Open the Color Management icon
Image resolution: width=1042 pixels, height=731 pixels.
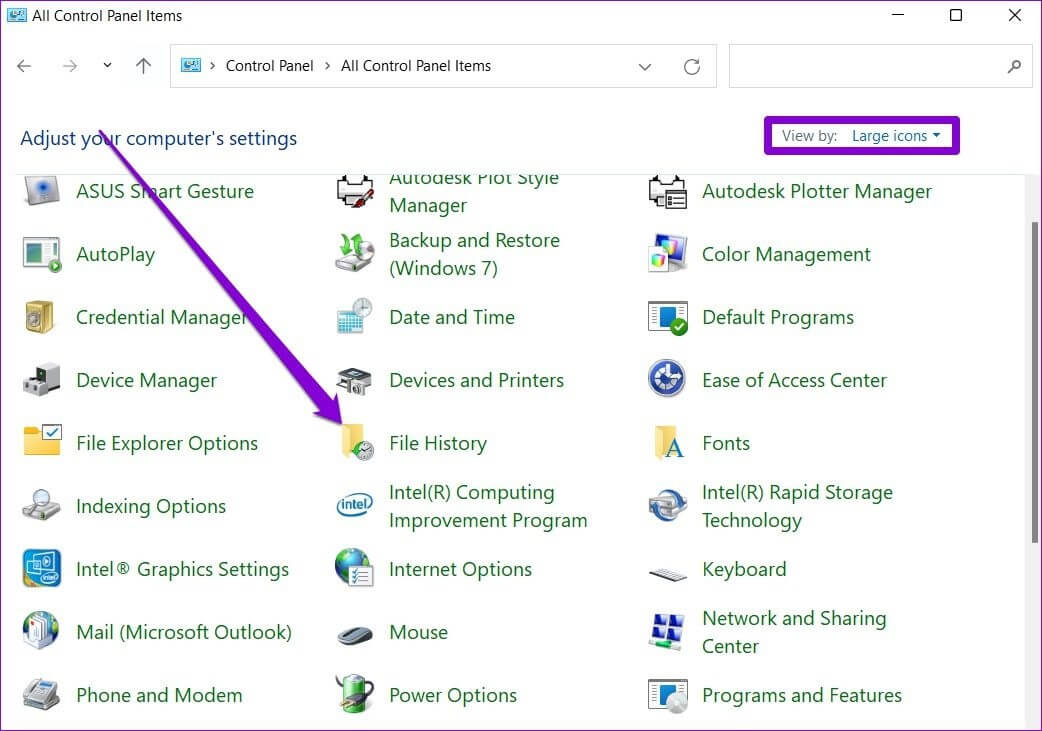point(667,253)
